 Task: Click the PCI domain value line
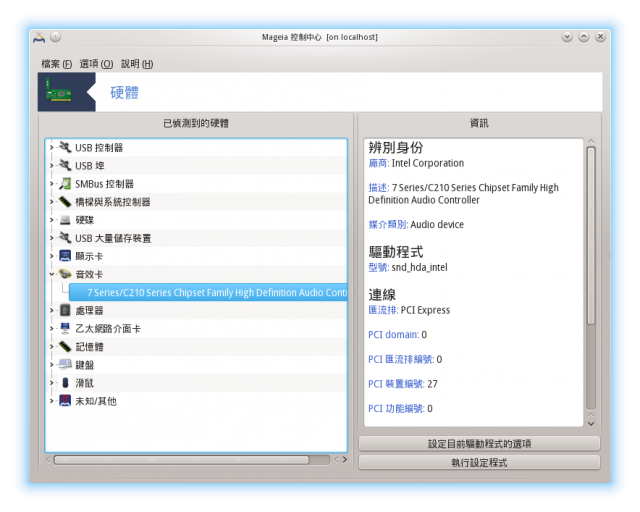[x=398, y=335]
